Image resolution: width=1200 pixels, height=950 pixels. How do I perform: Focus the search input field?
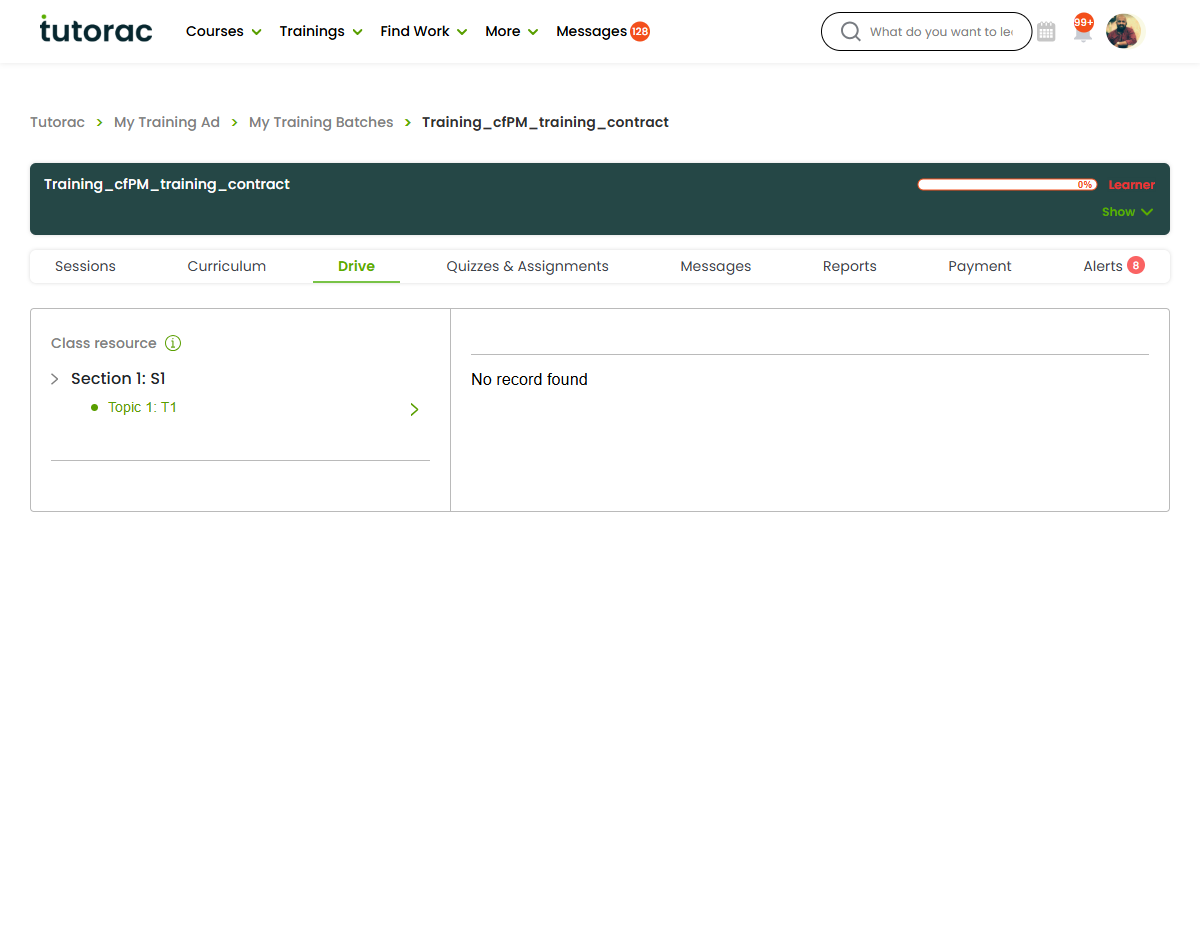click(x=941, y=32)
